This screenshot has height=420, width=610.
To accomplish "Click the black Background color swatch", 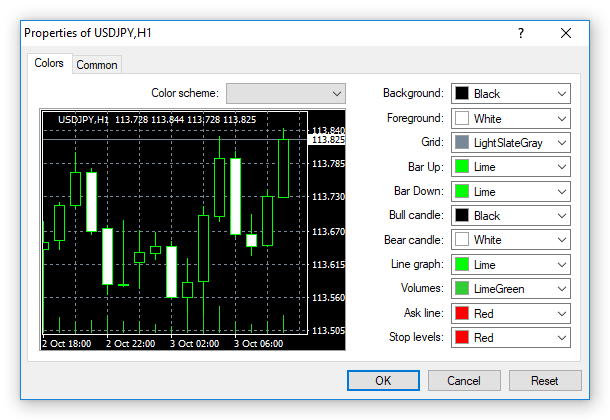I will pyautogui.click(x=462, y=93).
